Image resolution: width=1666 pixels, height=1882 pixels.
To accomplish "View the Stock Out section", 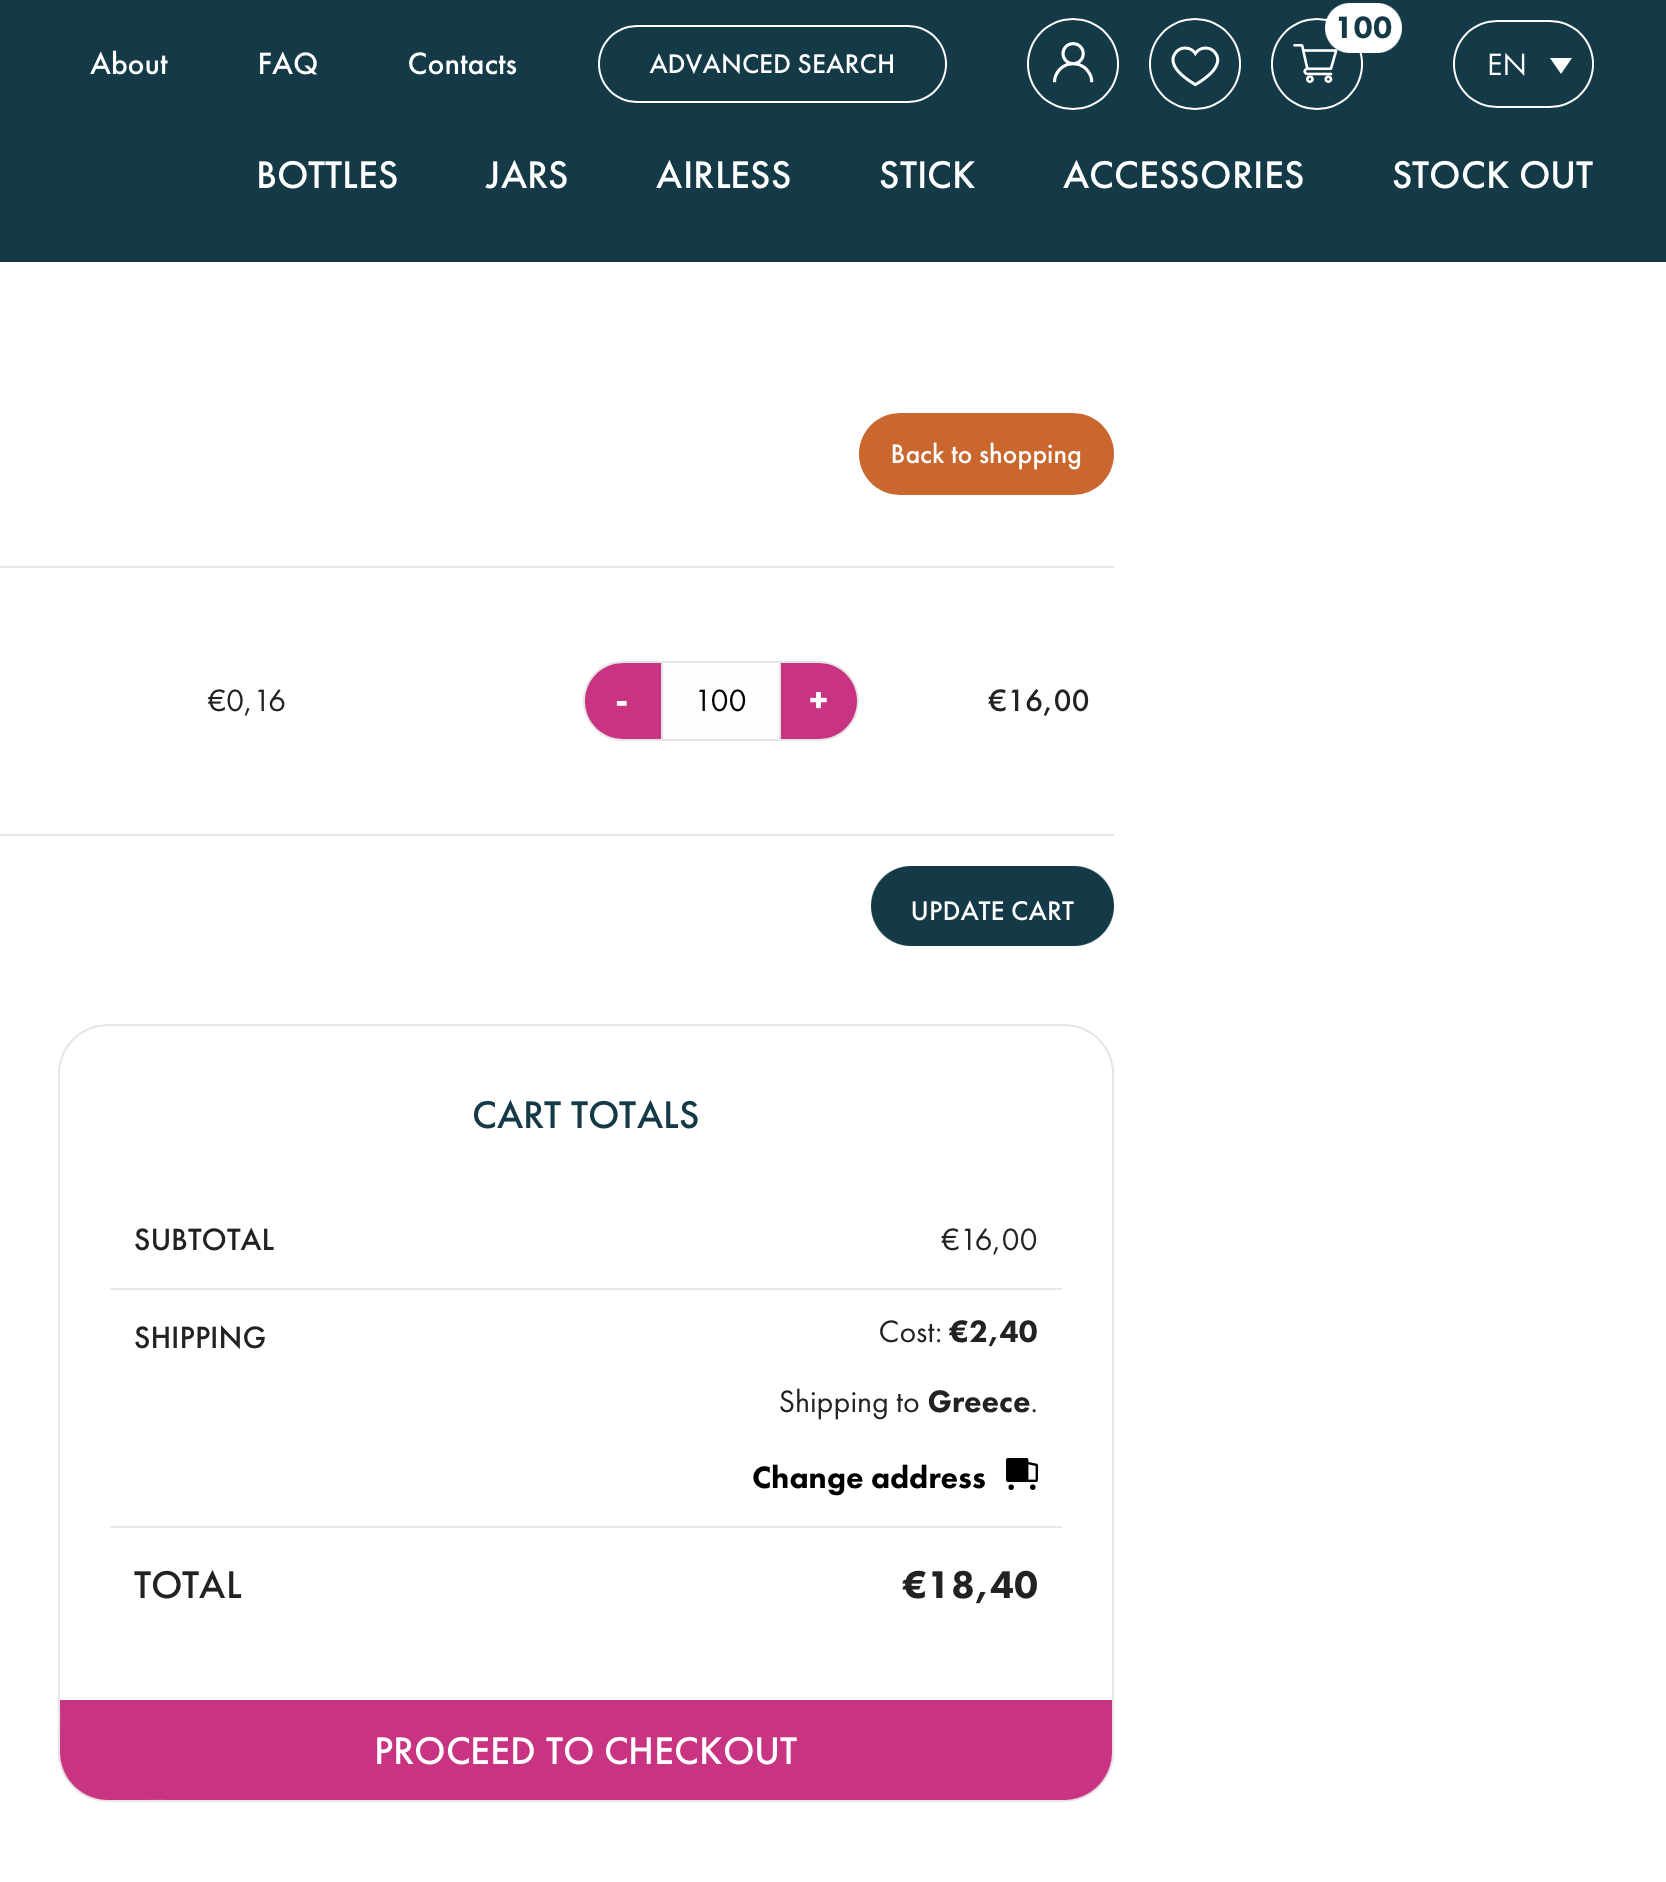I will click(1492, 175).
